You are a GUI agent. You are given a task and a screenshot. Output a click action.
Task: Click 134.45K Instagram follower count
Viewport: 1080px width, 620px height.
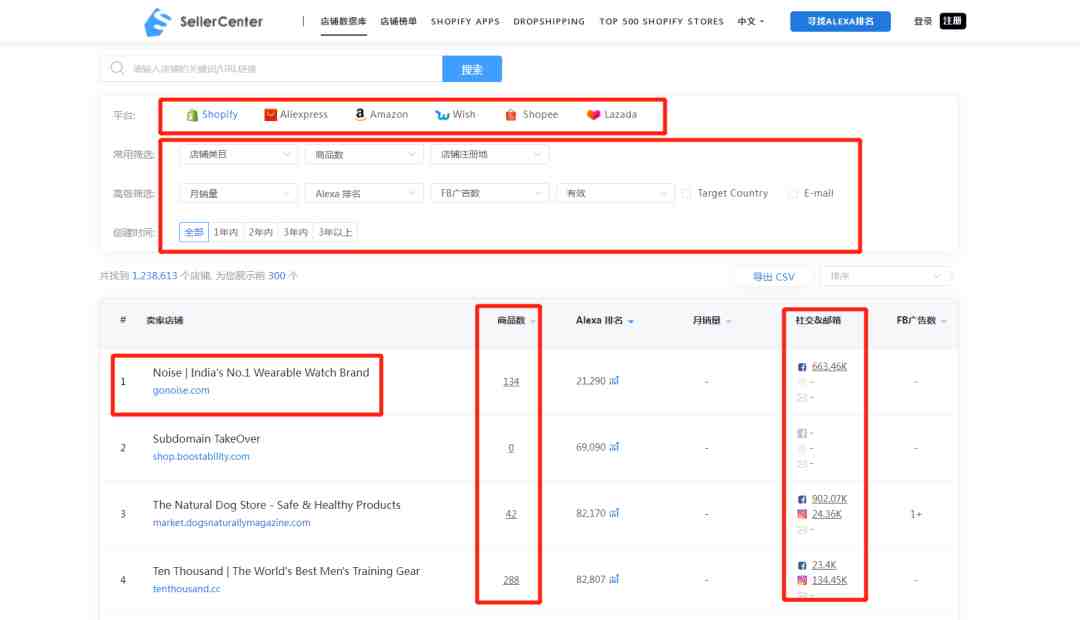(x=829, y=580)
